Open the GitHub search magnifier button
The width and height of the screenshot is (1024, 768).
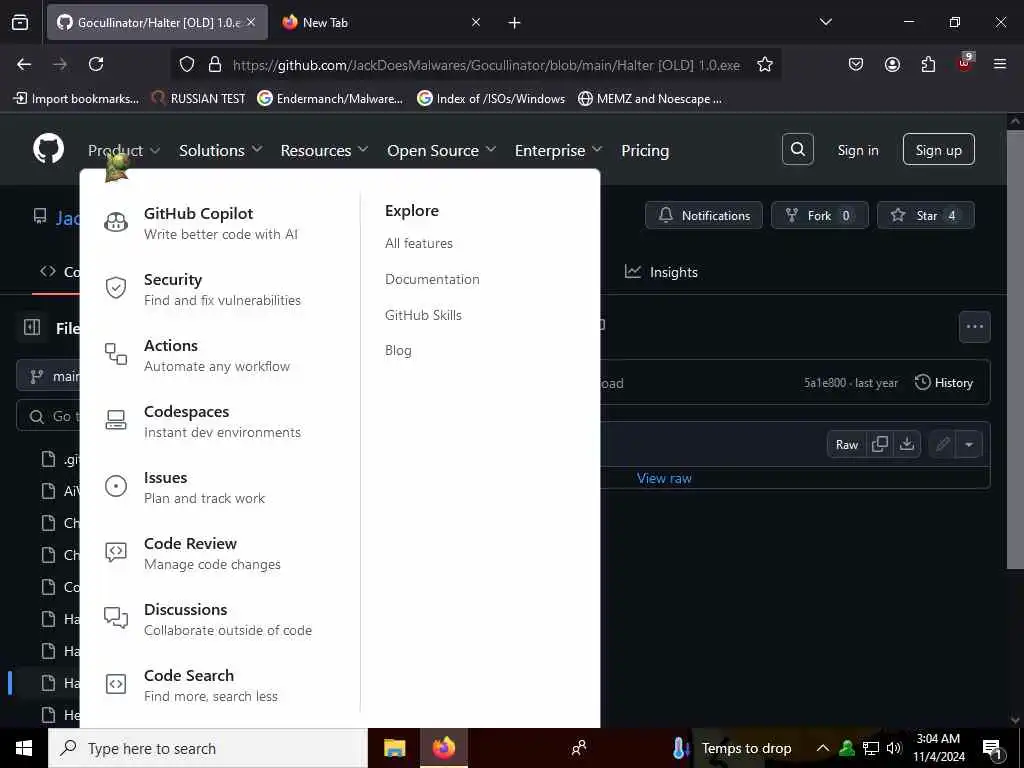pyautogui.click(x=797, y=150)
